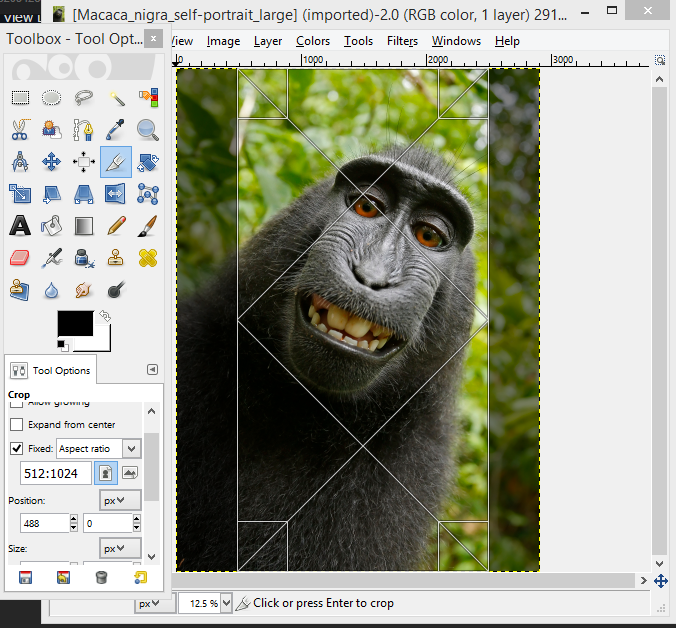Click the 512:1024 aspect ratio field
Image resolution: width=676 pixels, height=628 pixels.
[x=56, y=473]
